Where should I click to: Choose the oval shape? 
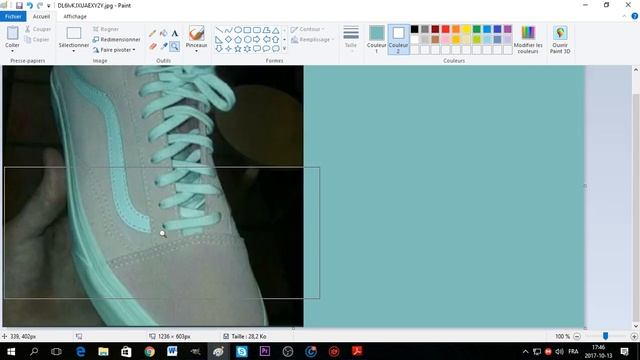pos(238,30)
